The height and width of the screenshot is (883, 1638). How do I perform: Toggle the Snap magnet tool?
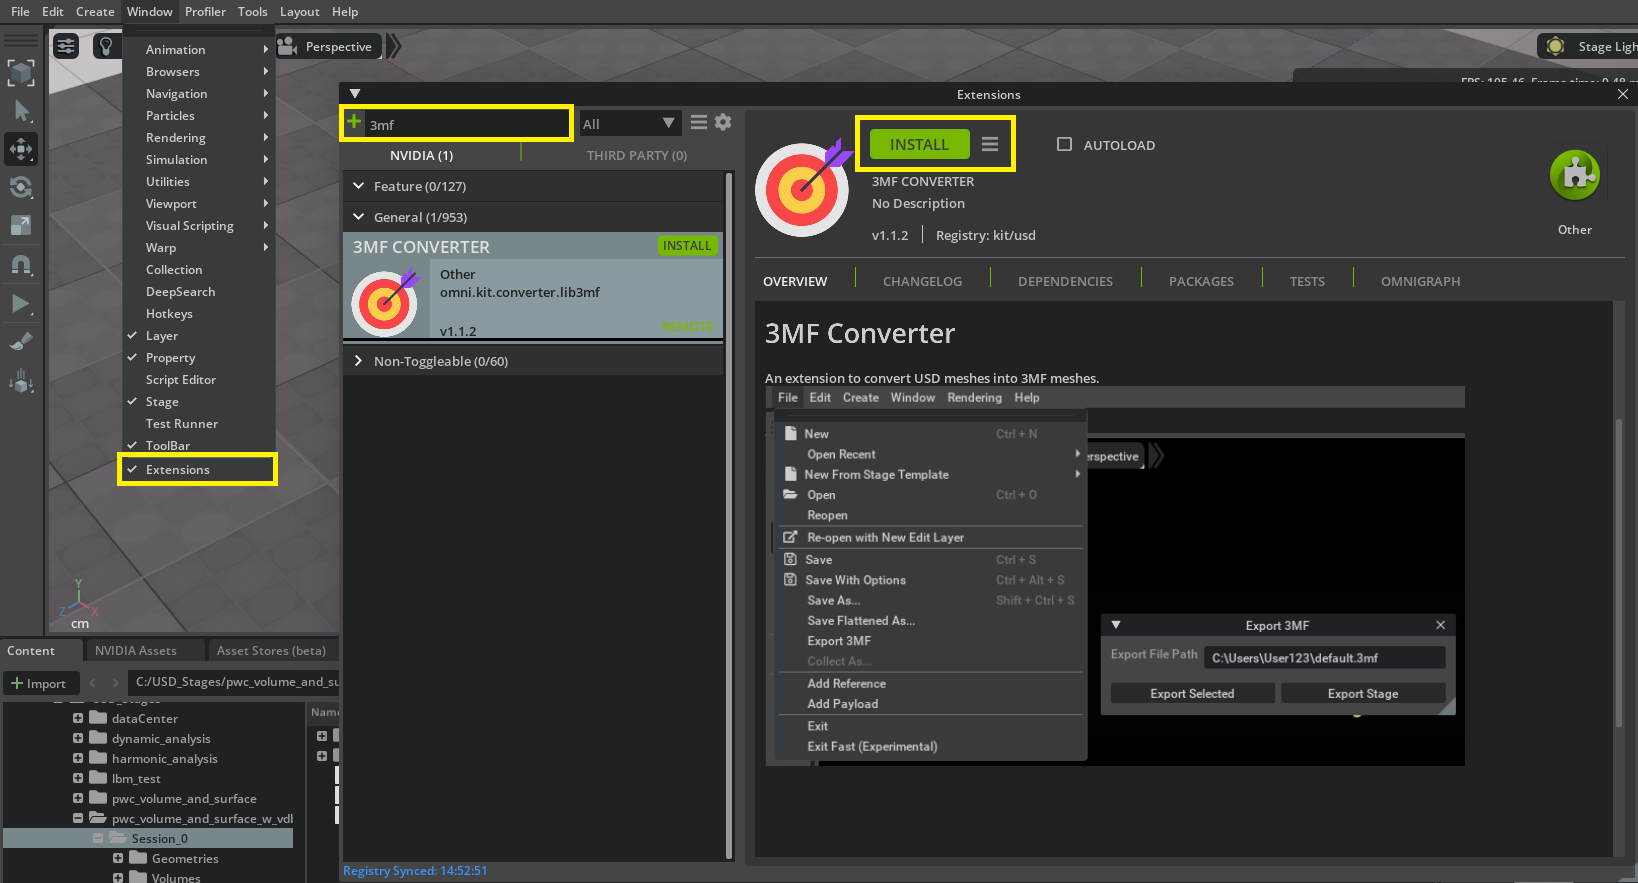click(x=21, y=265)
